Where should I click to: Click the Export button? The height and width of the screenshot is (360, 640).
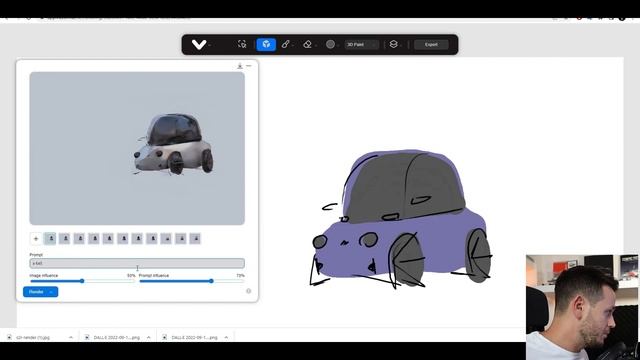(431, 44)
